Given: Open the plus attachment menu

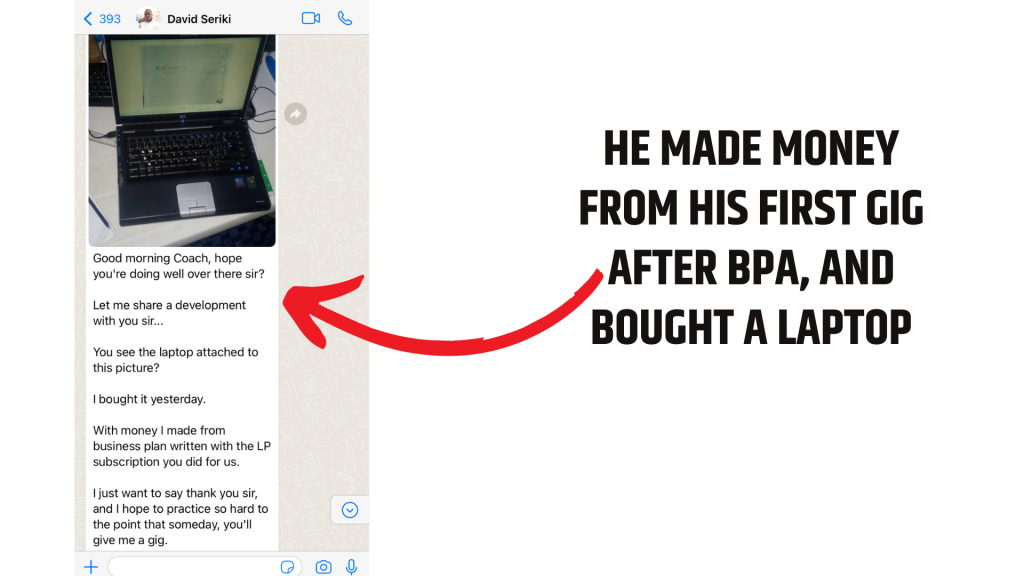Looking at the screenshot, I should click(x=91, y=567).
